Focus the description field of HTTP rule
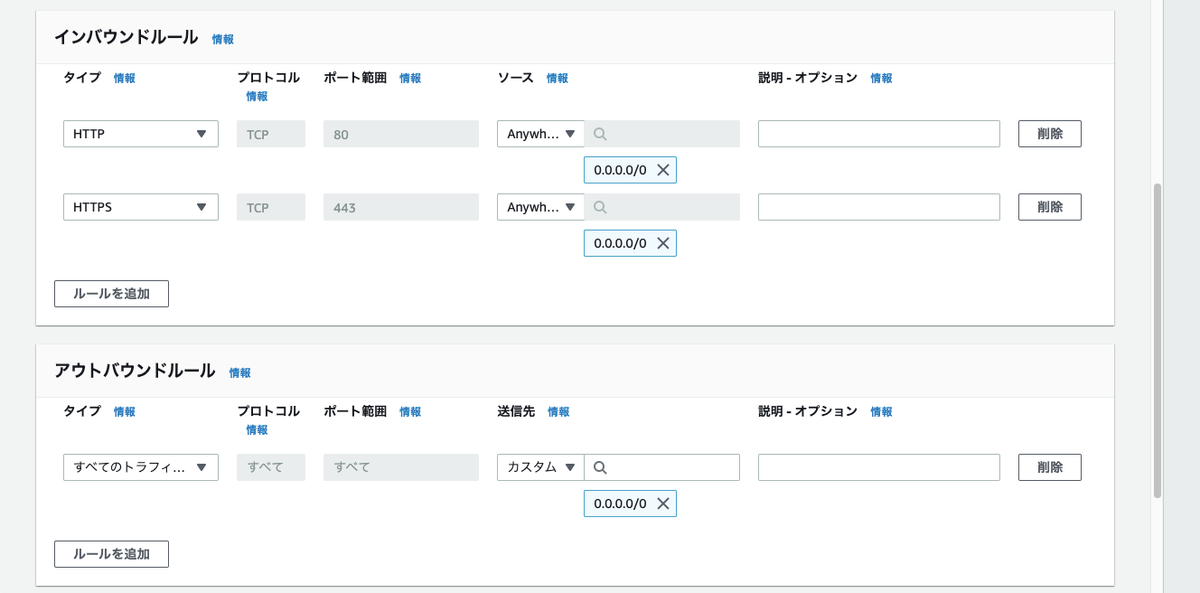The width and height of the screenshot is (1200, 593). pos(879,134)
